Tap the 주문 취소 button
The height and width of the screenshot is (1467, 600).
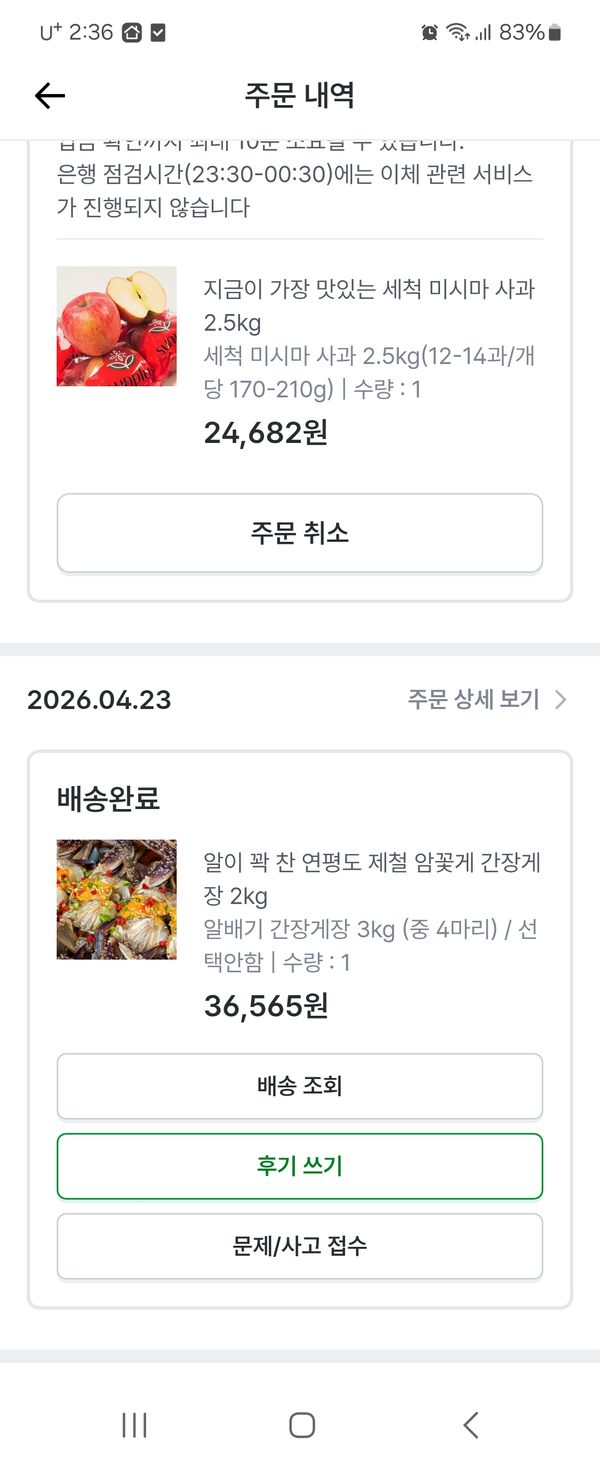click(x=300, y=533)
